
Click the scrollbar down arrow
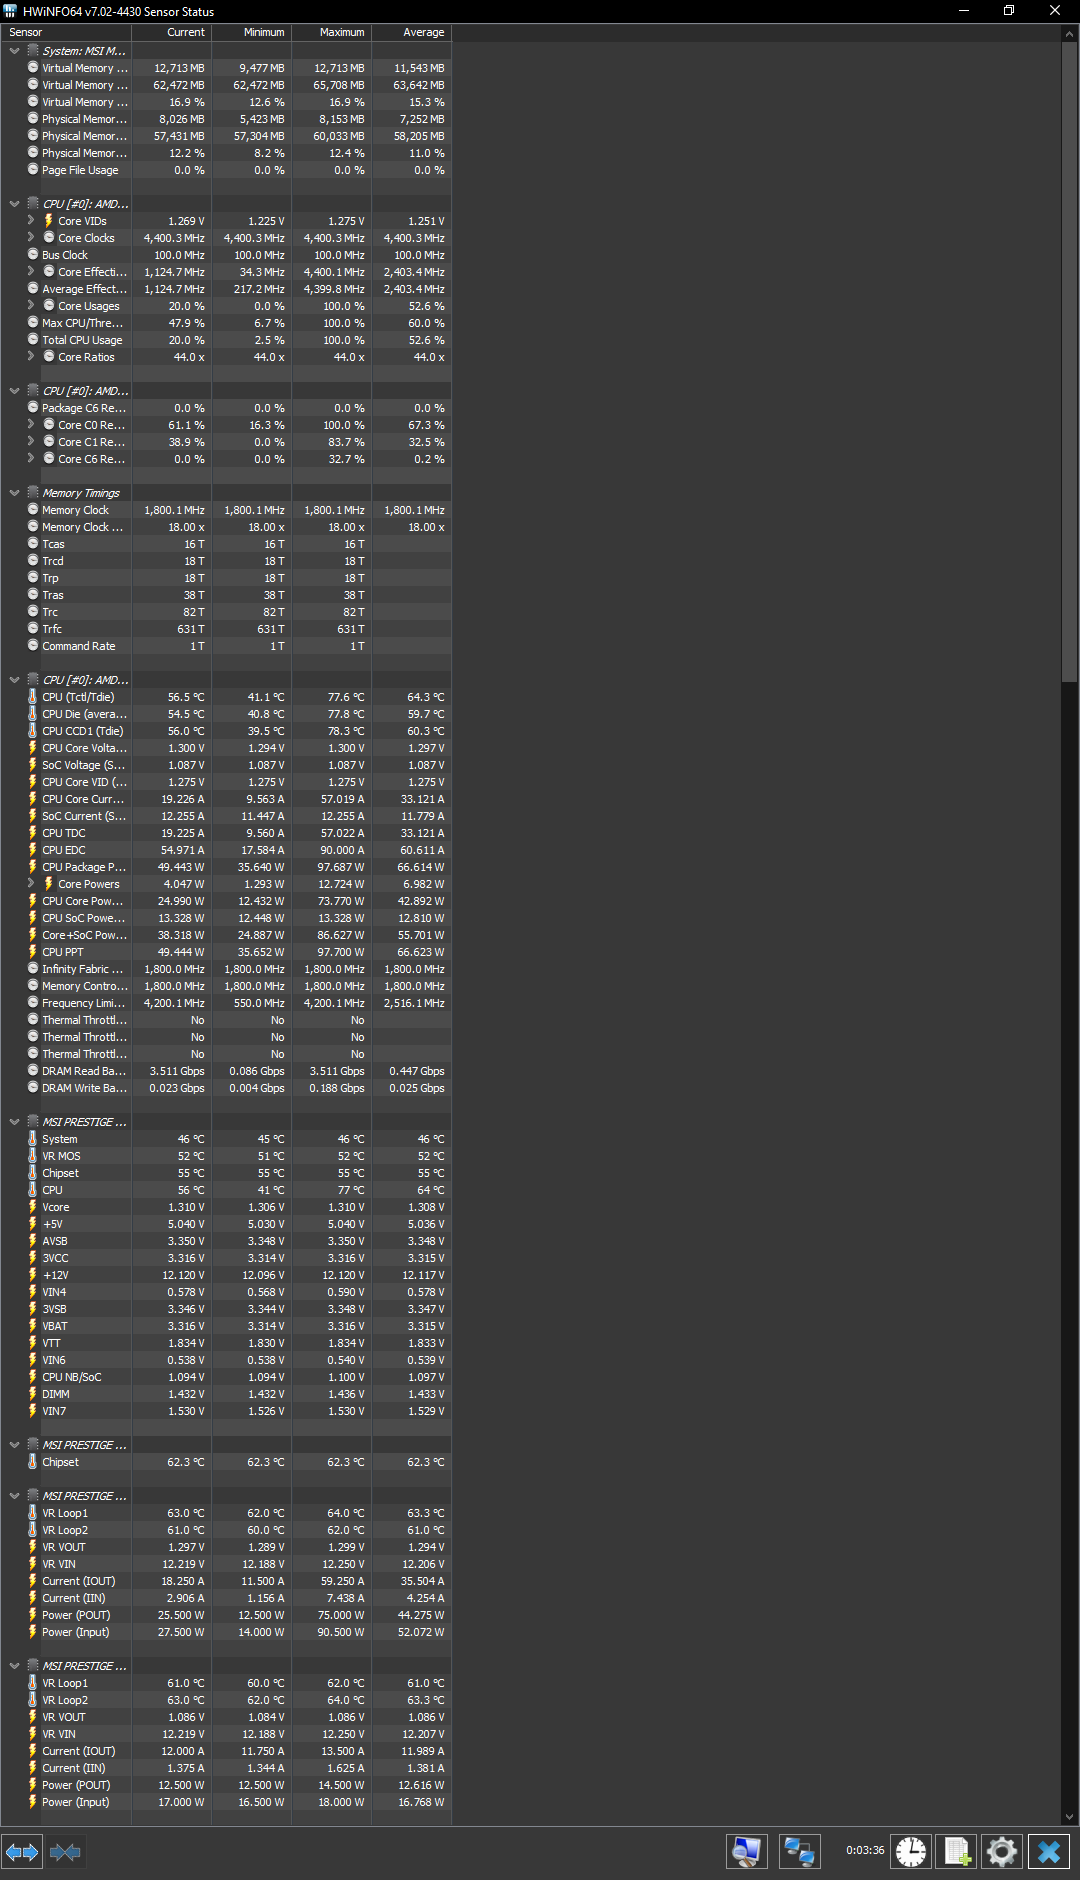[x=1069, y=1817]
